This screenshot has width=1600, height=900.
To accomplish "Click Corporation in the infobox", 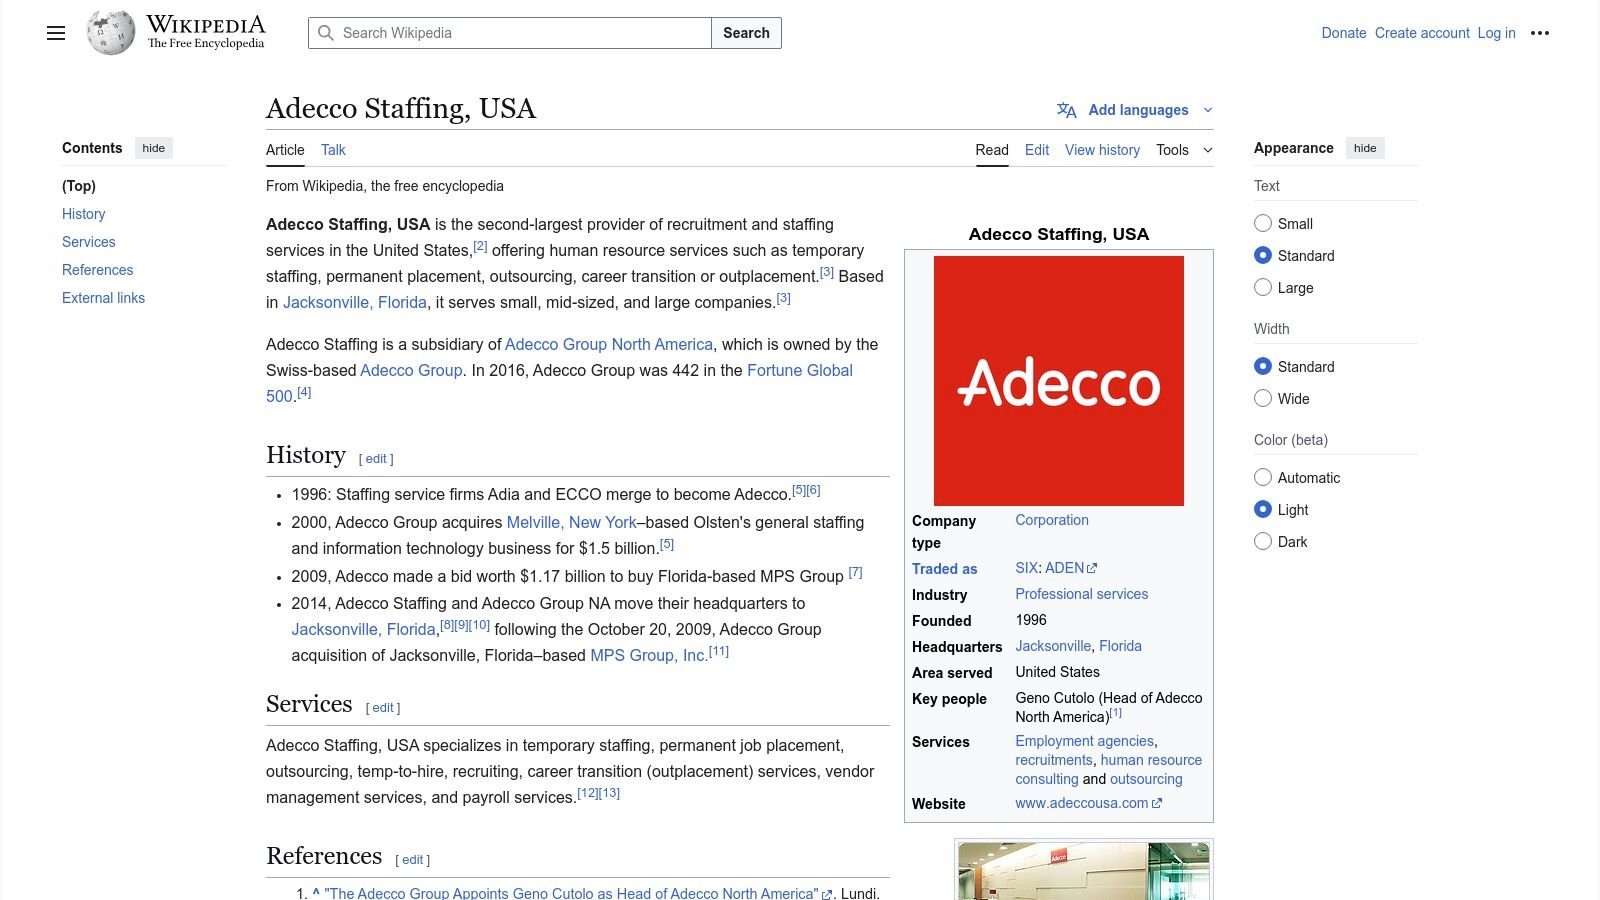I will tap(1052, 520).
